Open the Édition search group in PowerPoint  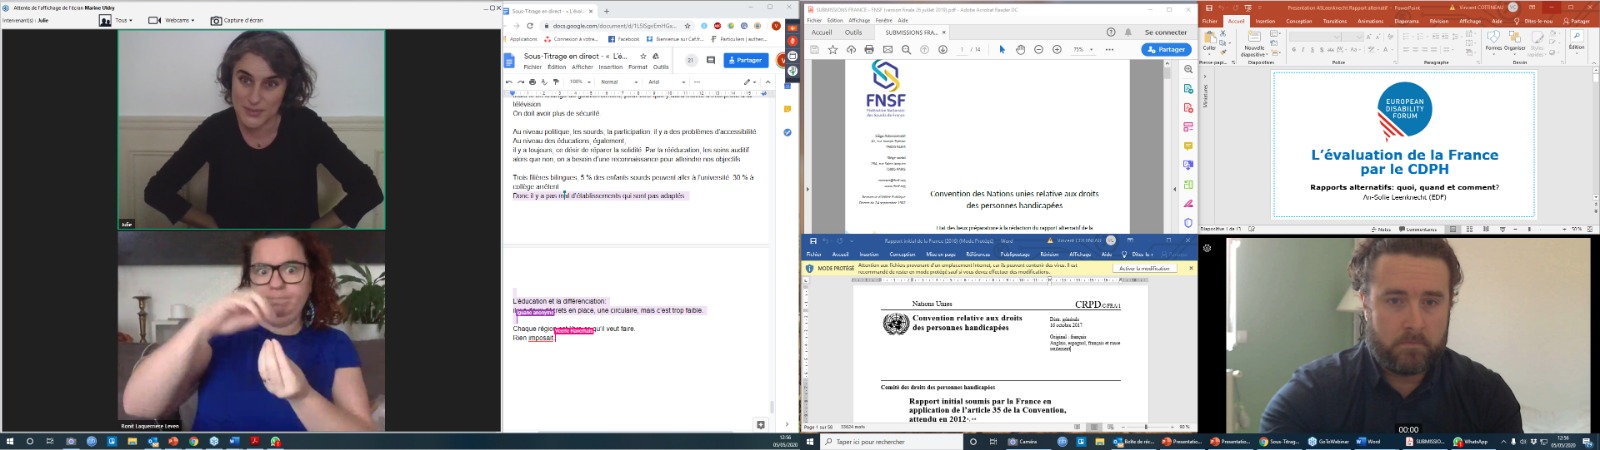[1576, 41]
